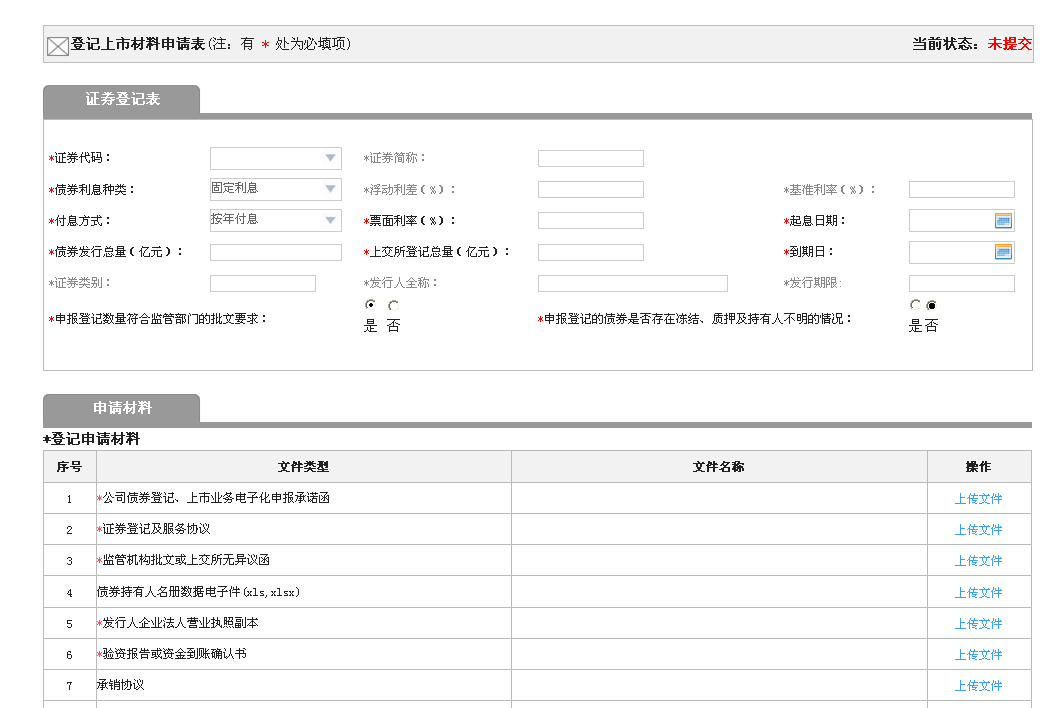
Task: Open calendar picker for 起息日期
Action: click(1003, 221)
